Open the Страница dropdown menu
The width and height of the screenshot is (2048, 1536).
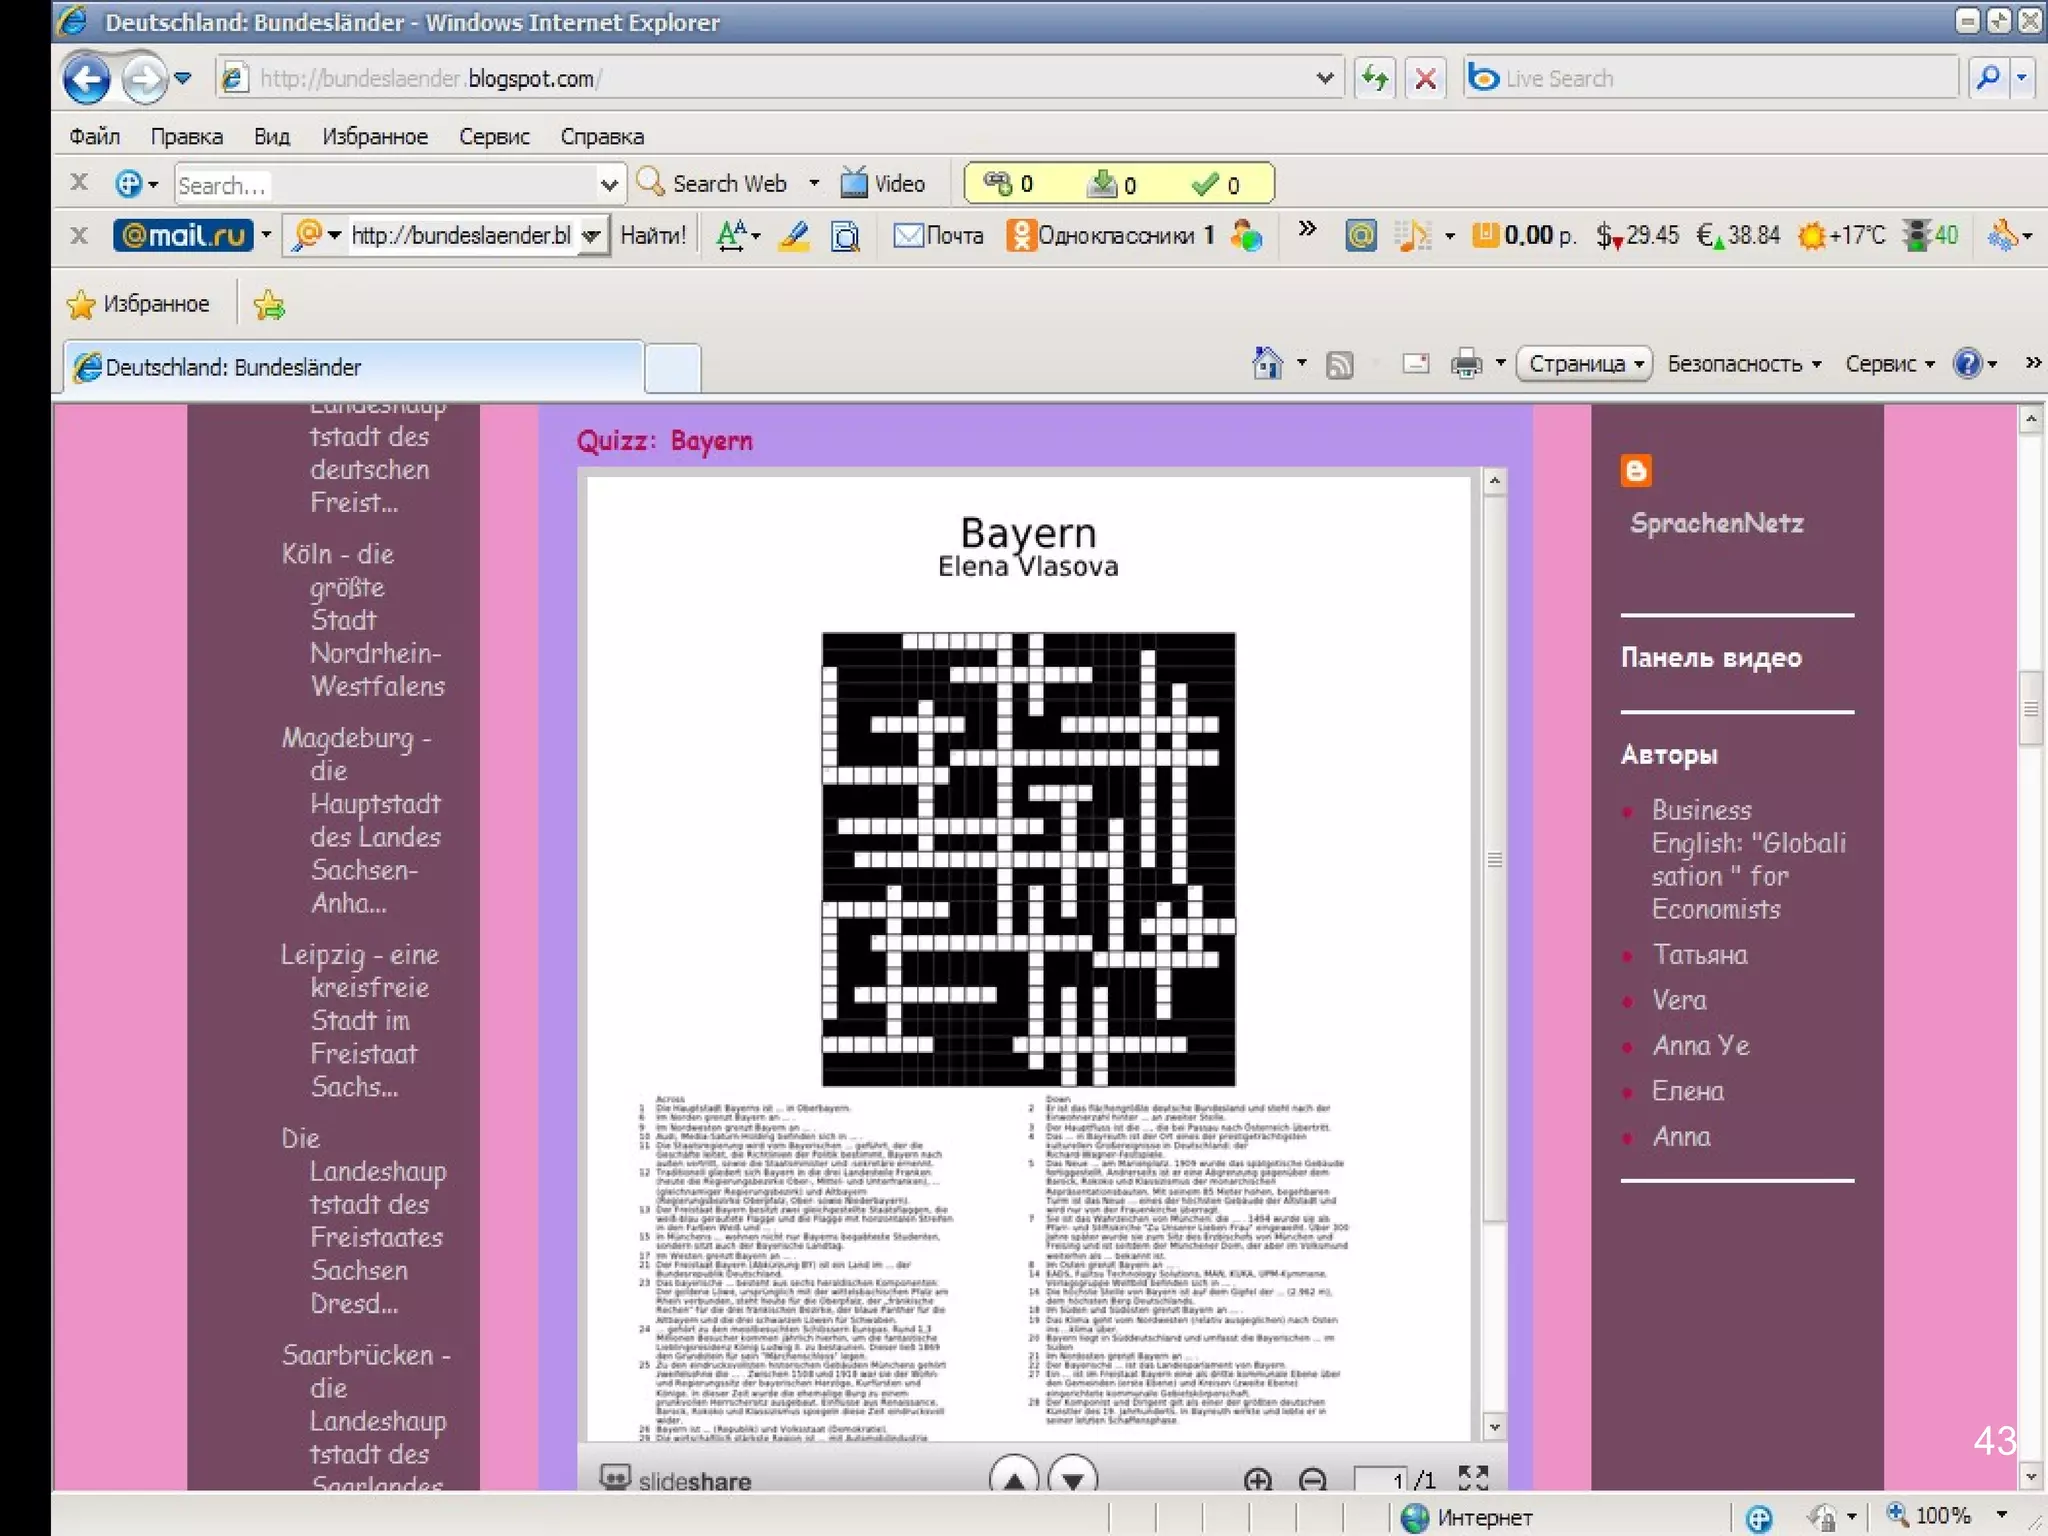click(1584, 364)
